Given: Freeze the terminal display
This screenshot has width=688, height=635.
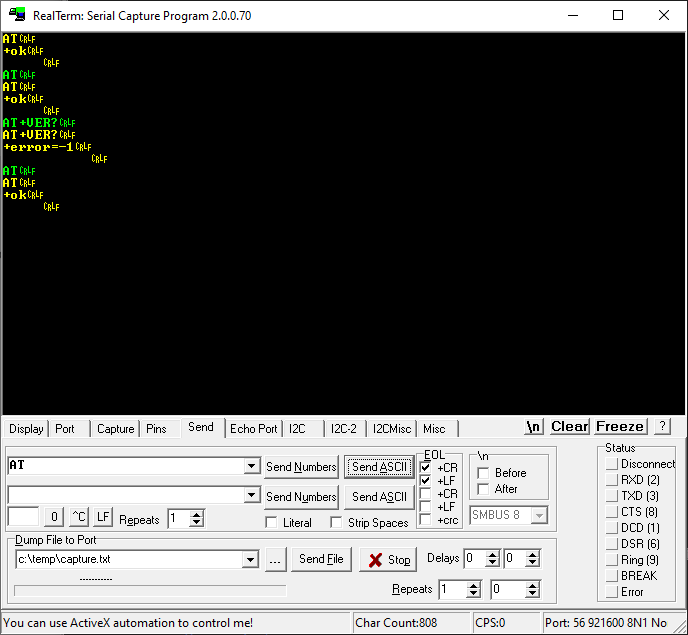Looking at the screenshot, I should tap(620, 426).
